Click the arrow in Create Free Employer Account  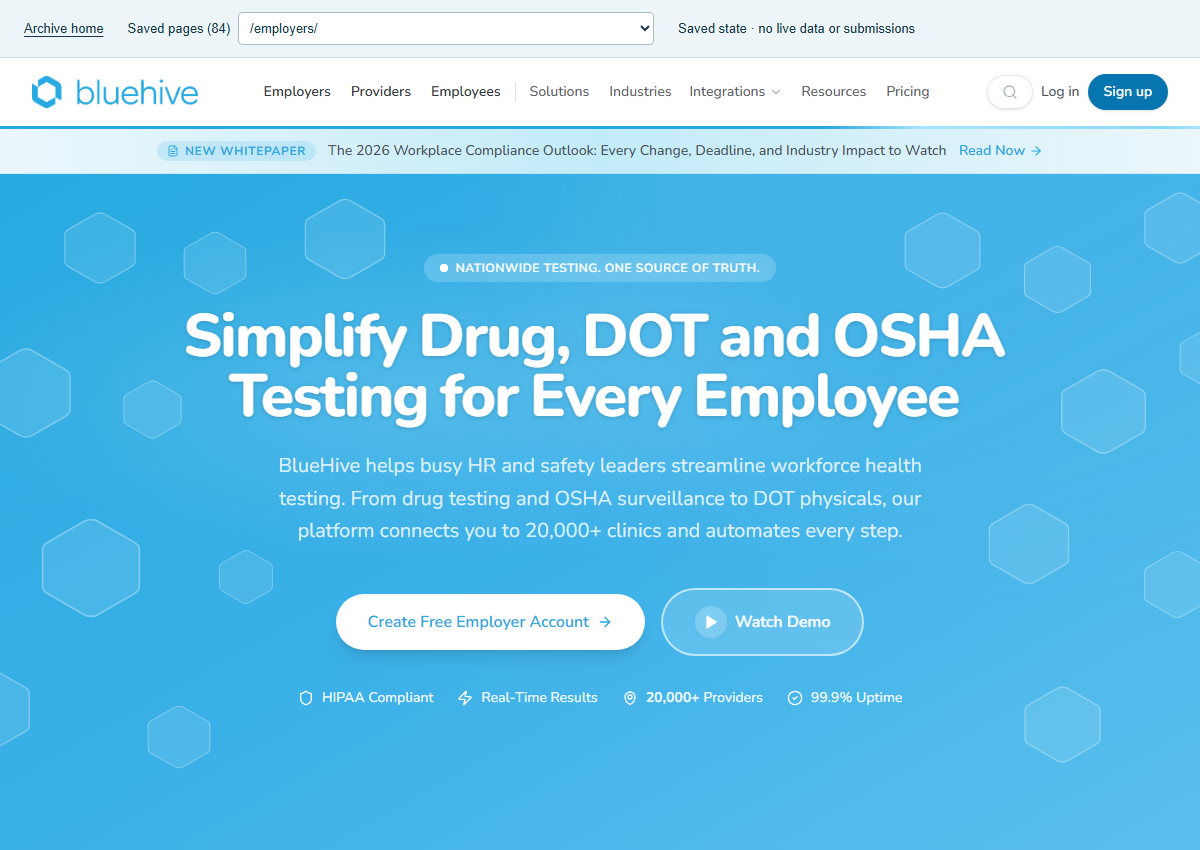click(x=605, y=622)
